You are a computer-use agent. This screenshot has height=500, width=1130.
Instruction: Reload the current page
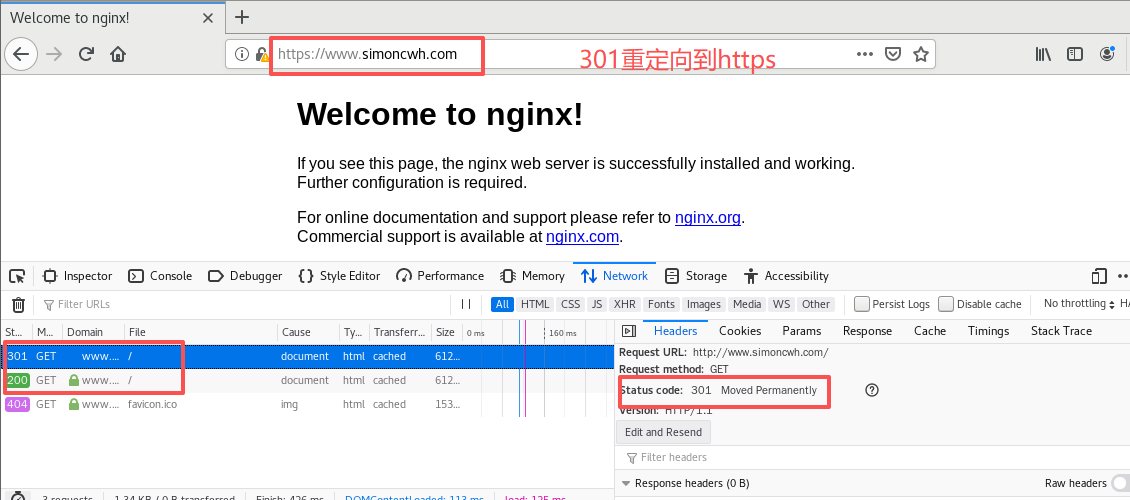(86, 54)
